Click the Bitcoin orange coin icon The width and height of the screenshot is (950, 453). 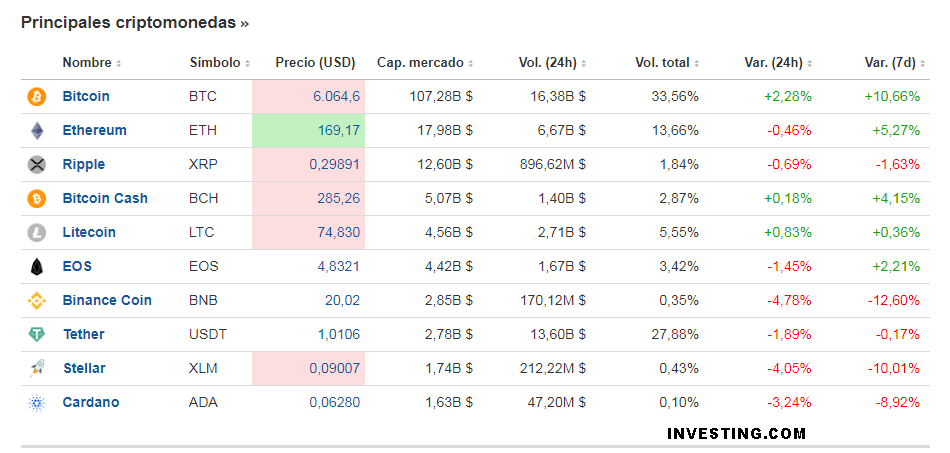[x=37, y=97]
